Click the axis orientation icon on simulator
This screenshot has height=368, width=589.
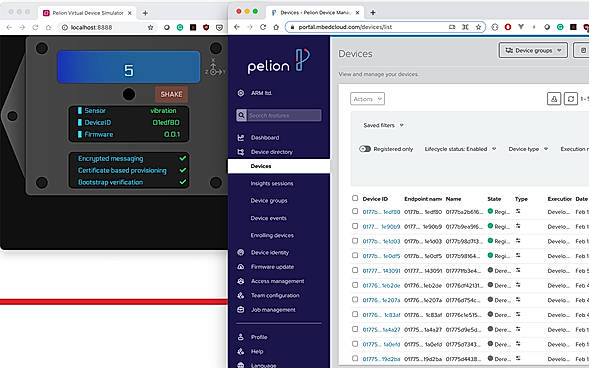coord(214,68)
